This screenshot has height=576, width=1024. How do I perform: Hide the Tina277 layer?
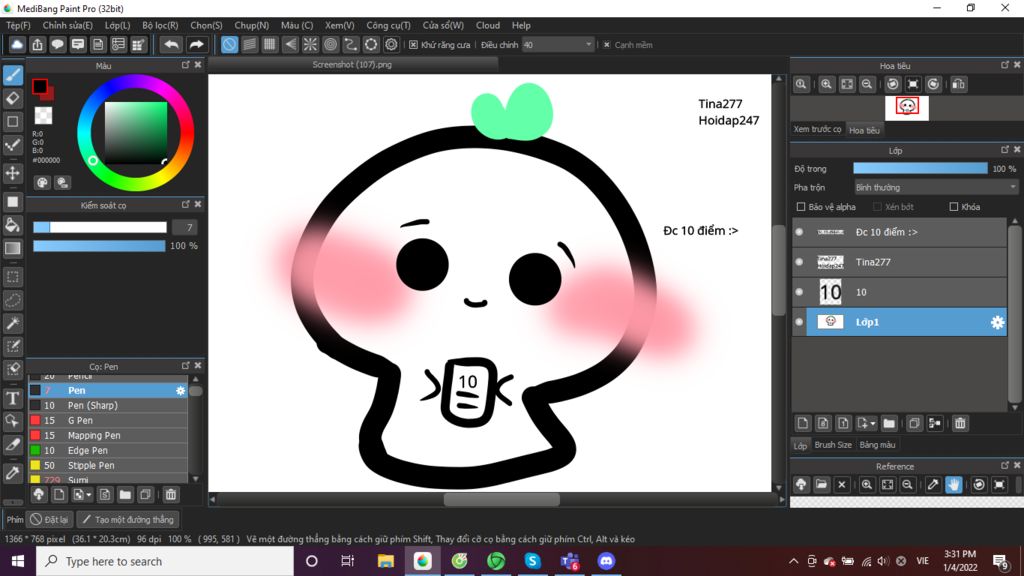[799, 262]
